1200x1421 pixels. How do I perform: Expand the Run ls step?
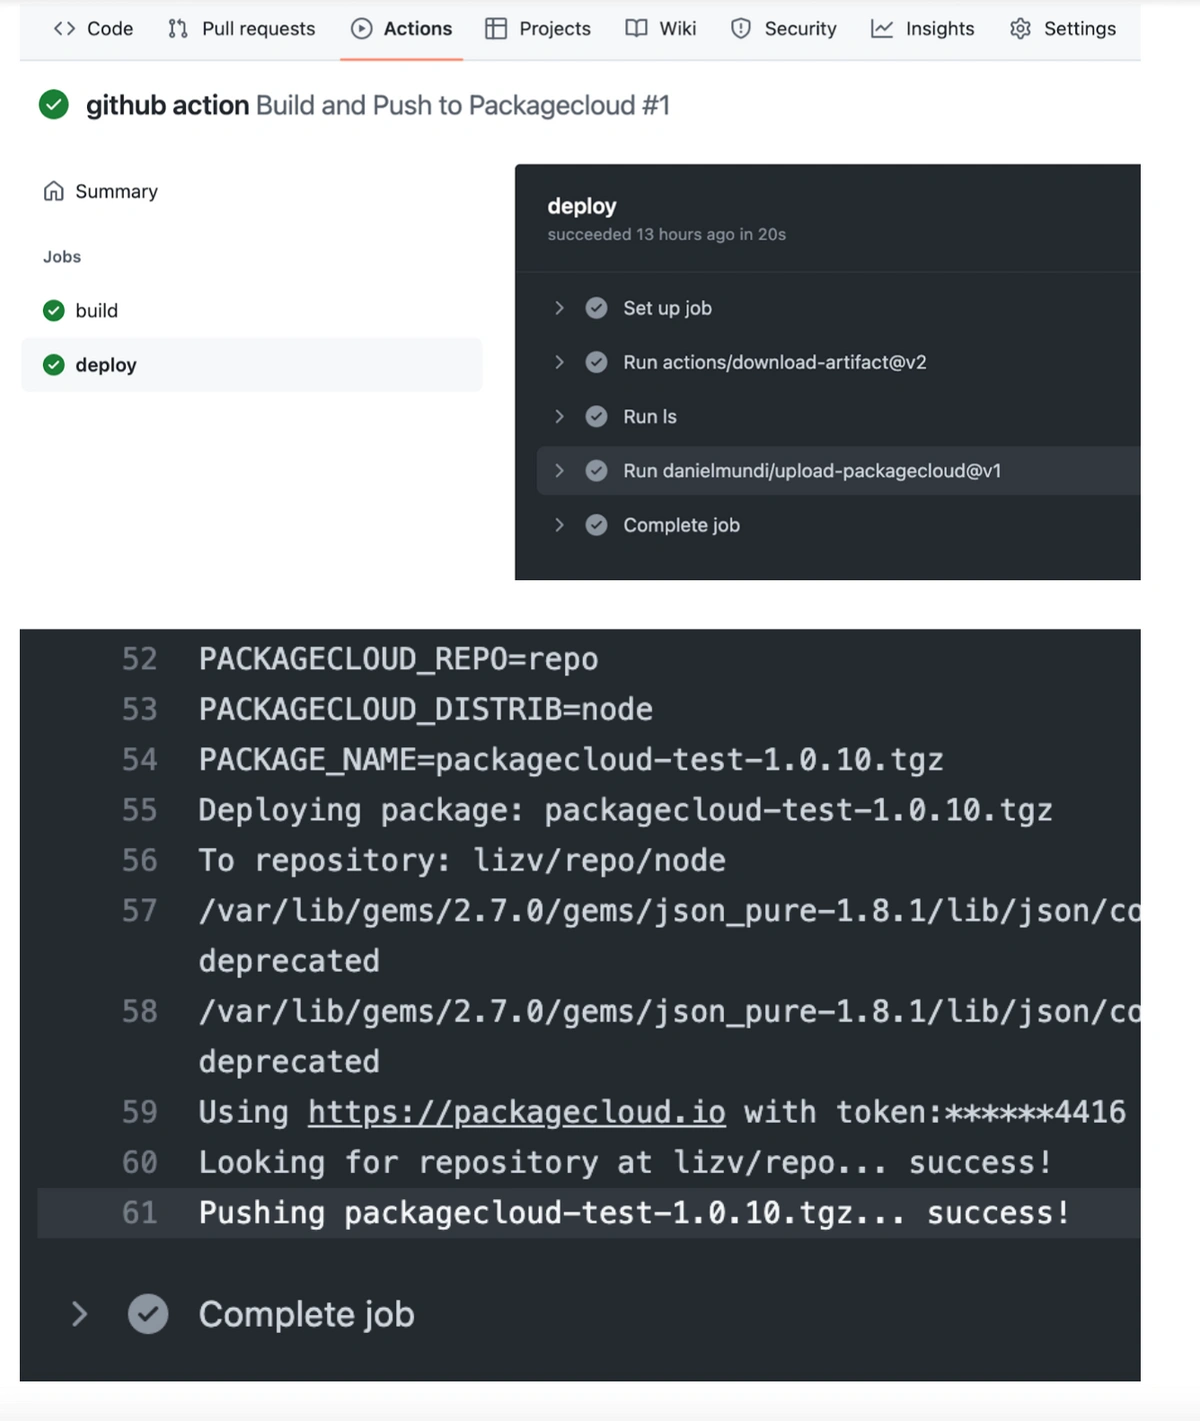point(559,416)
